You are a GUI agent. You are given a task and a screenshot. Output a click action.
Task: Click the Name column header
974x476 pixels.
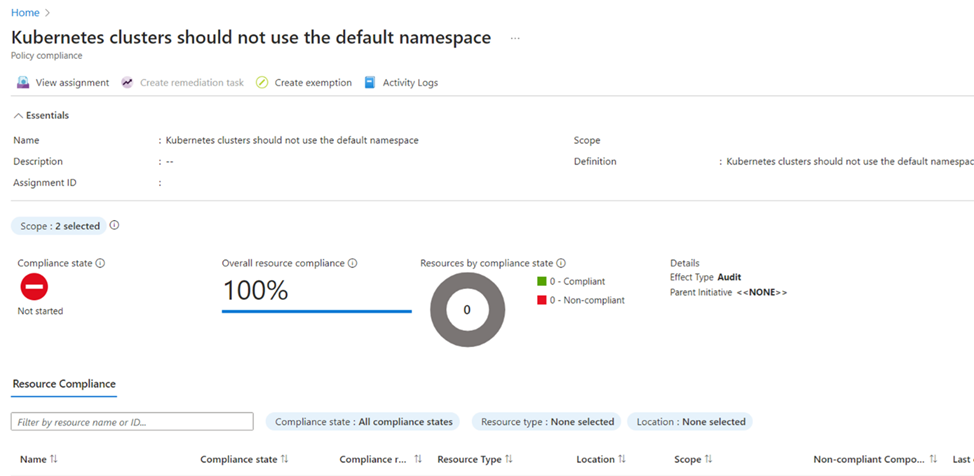pos(34,459)
